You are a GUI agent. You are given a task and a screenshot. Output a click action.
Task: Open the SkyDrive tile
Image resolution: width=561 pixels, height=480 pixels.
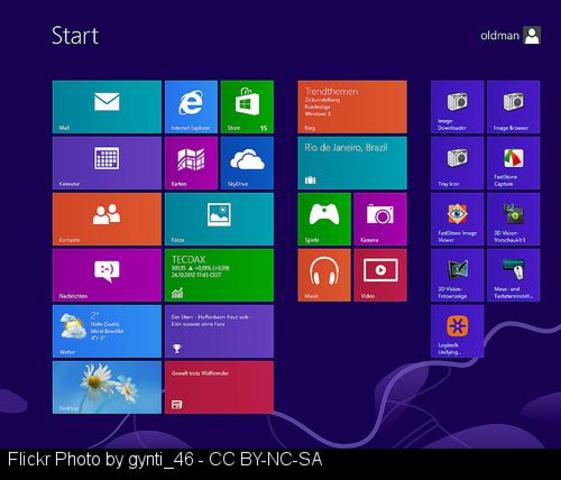pyautogui.click(x=247, y=163)
